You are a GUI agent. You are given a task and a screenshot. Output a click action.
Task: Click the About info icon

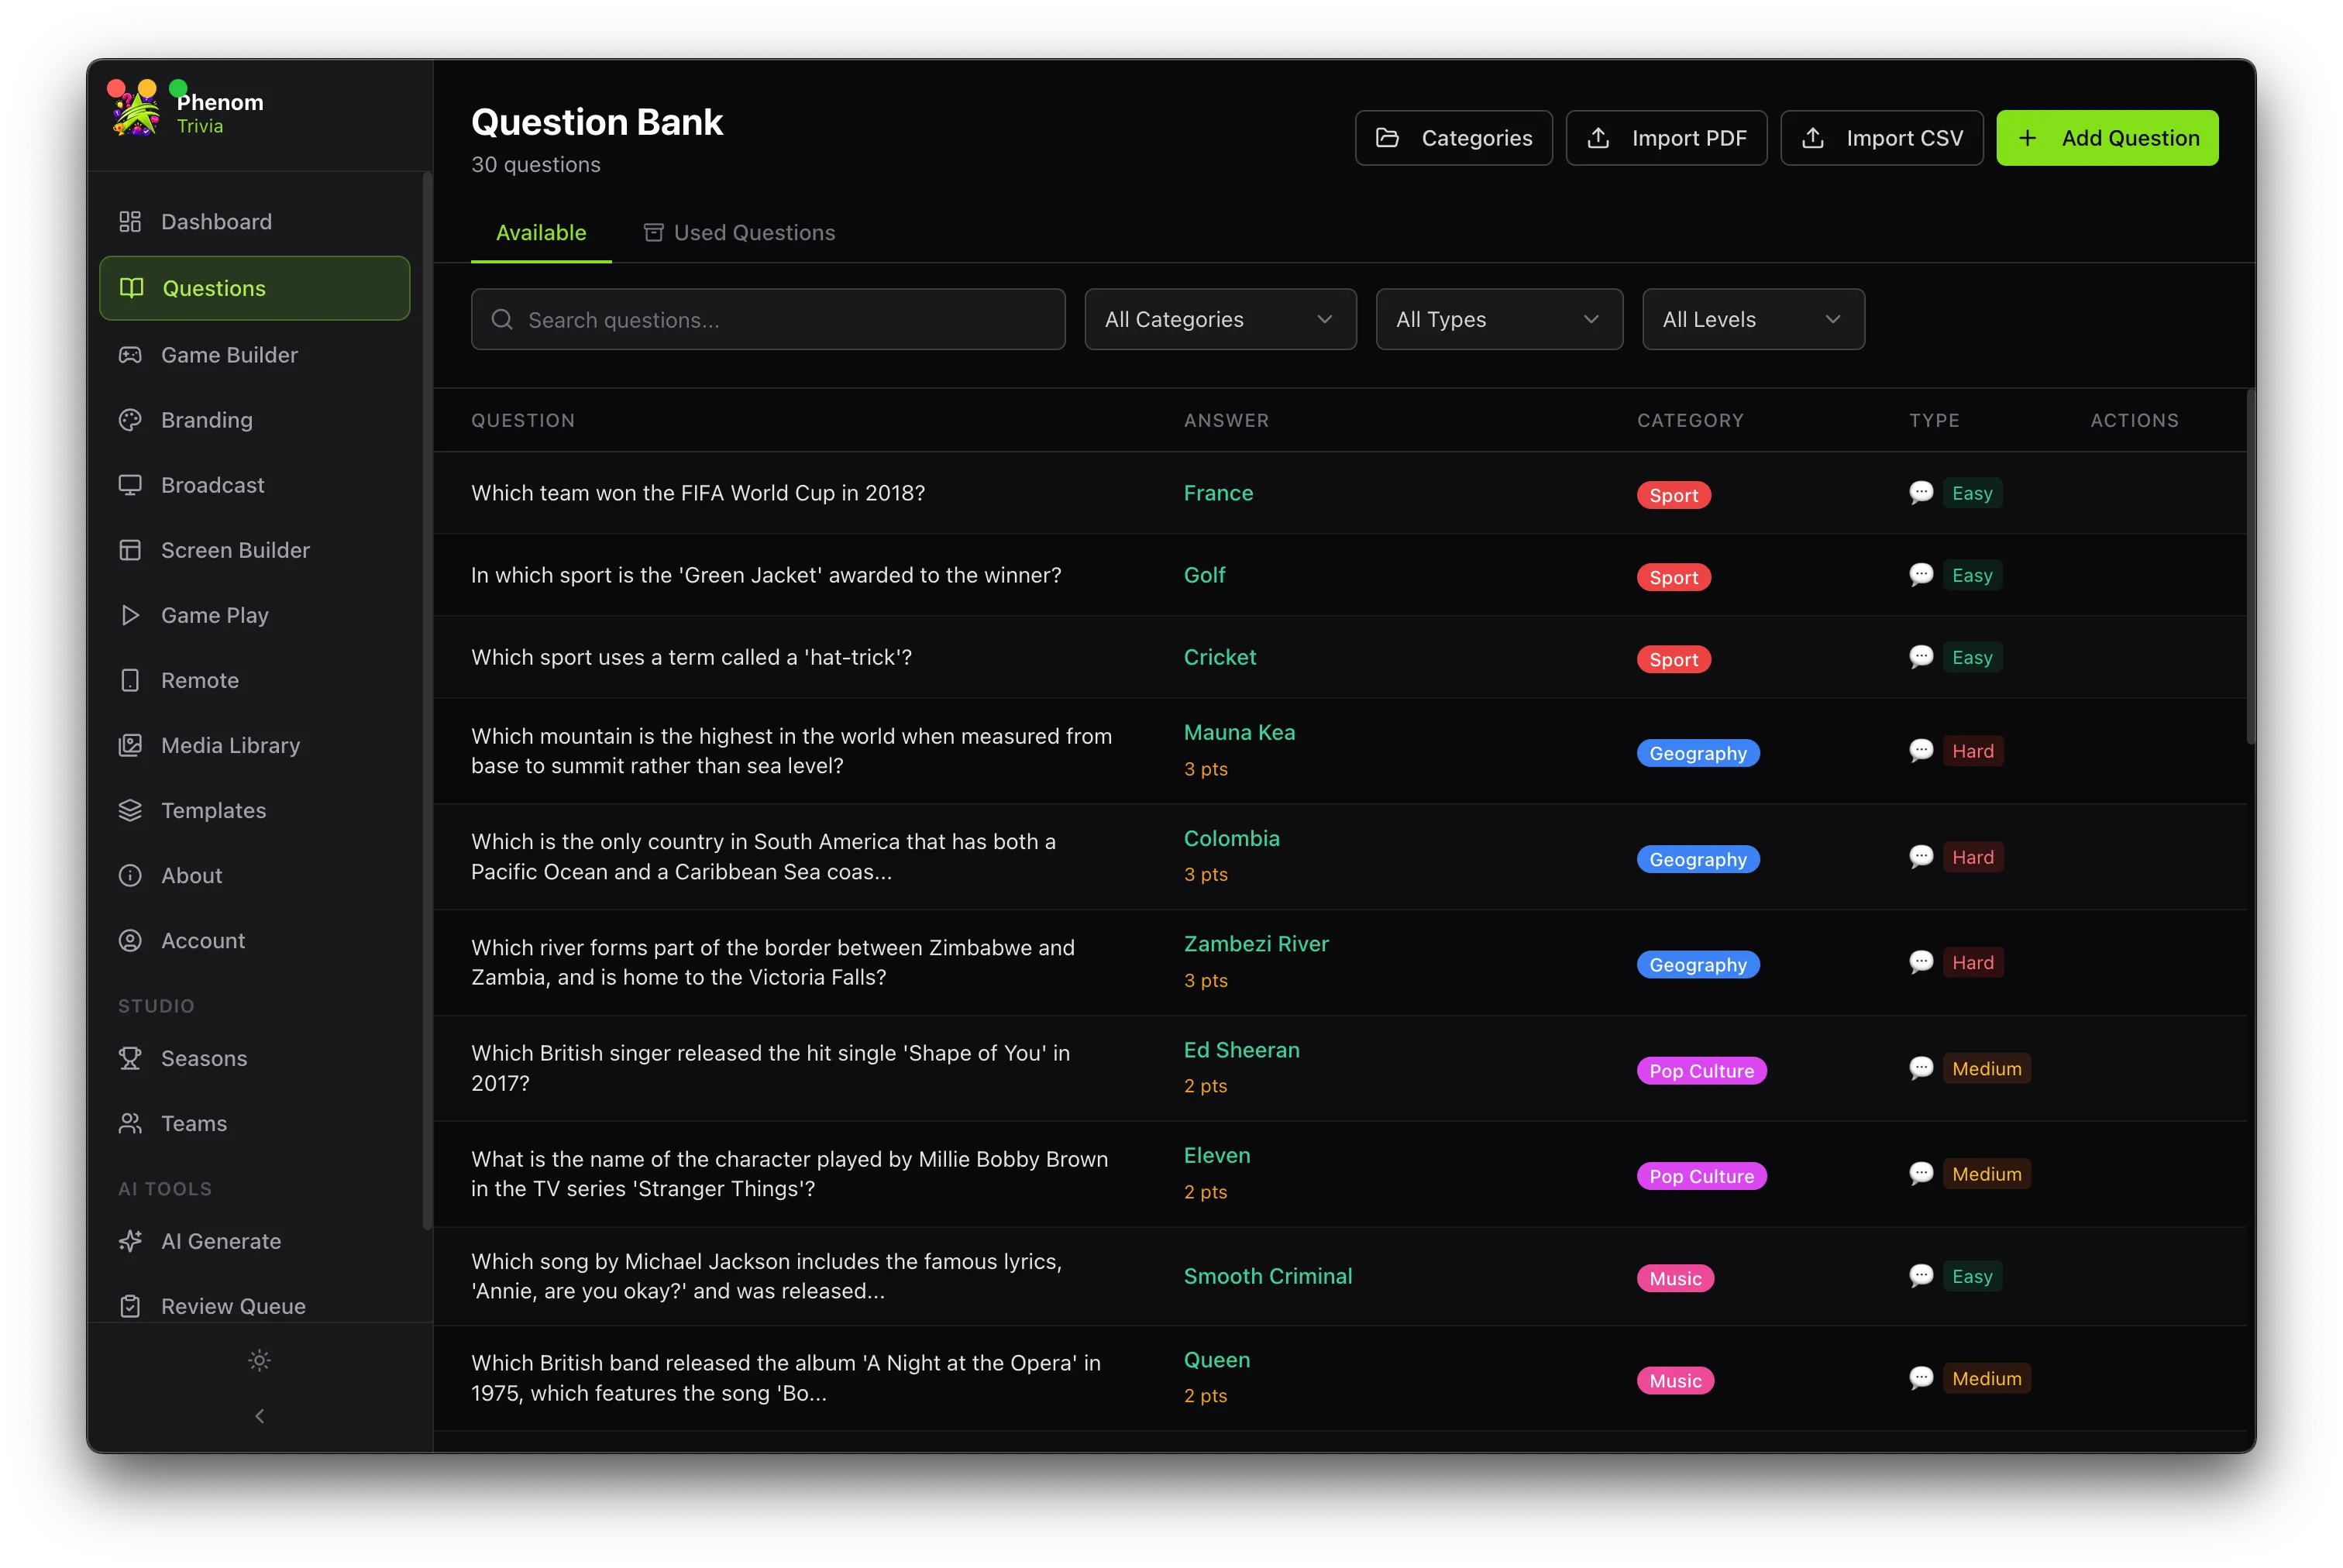[130, 875]
